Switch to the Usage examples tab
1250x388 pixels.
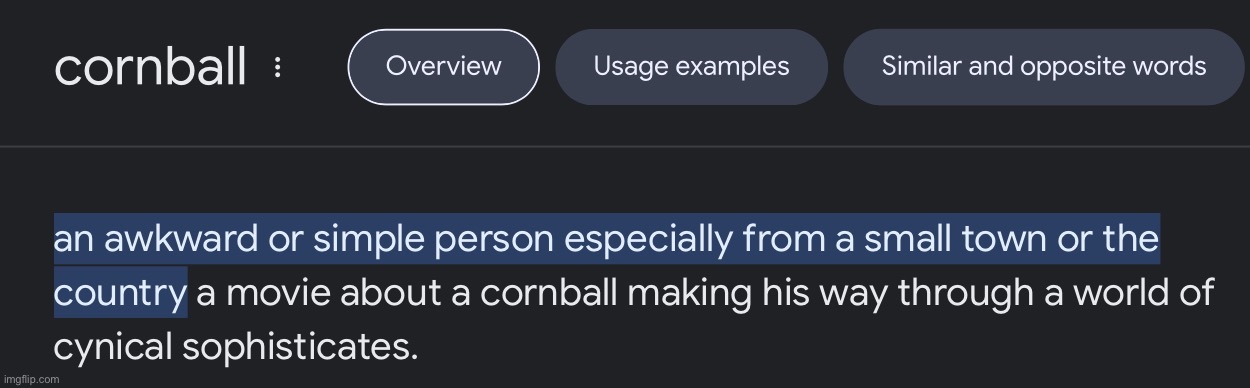tap(691, 67)
